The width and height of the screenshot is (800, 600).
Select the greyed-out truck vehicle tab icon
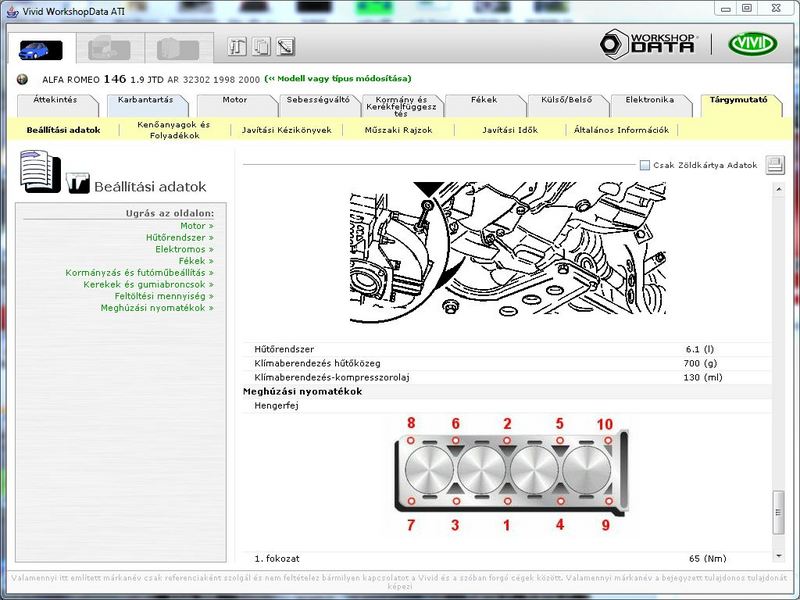[x=178, y=49]
